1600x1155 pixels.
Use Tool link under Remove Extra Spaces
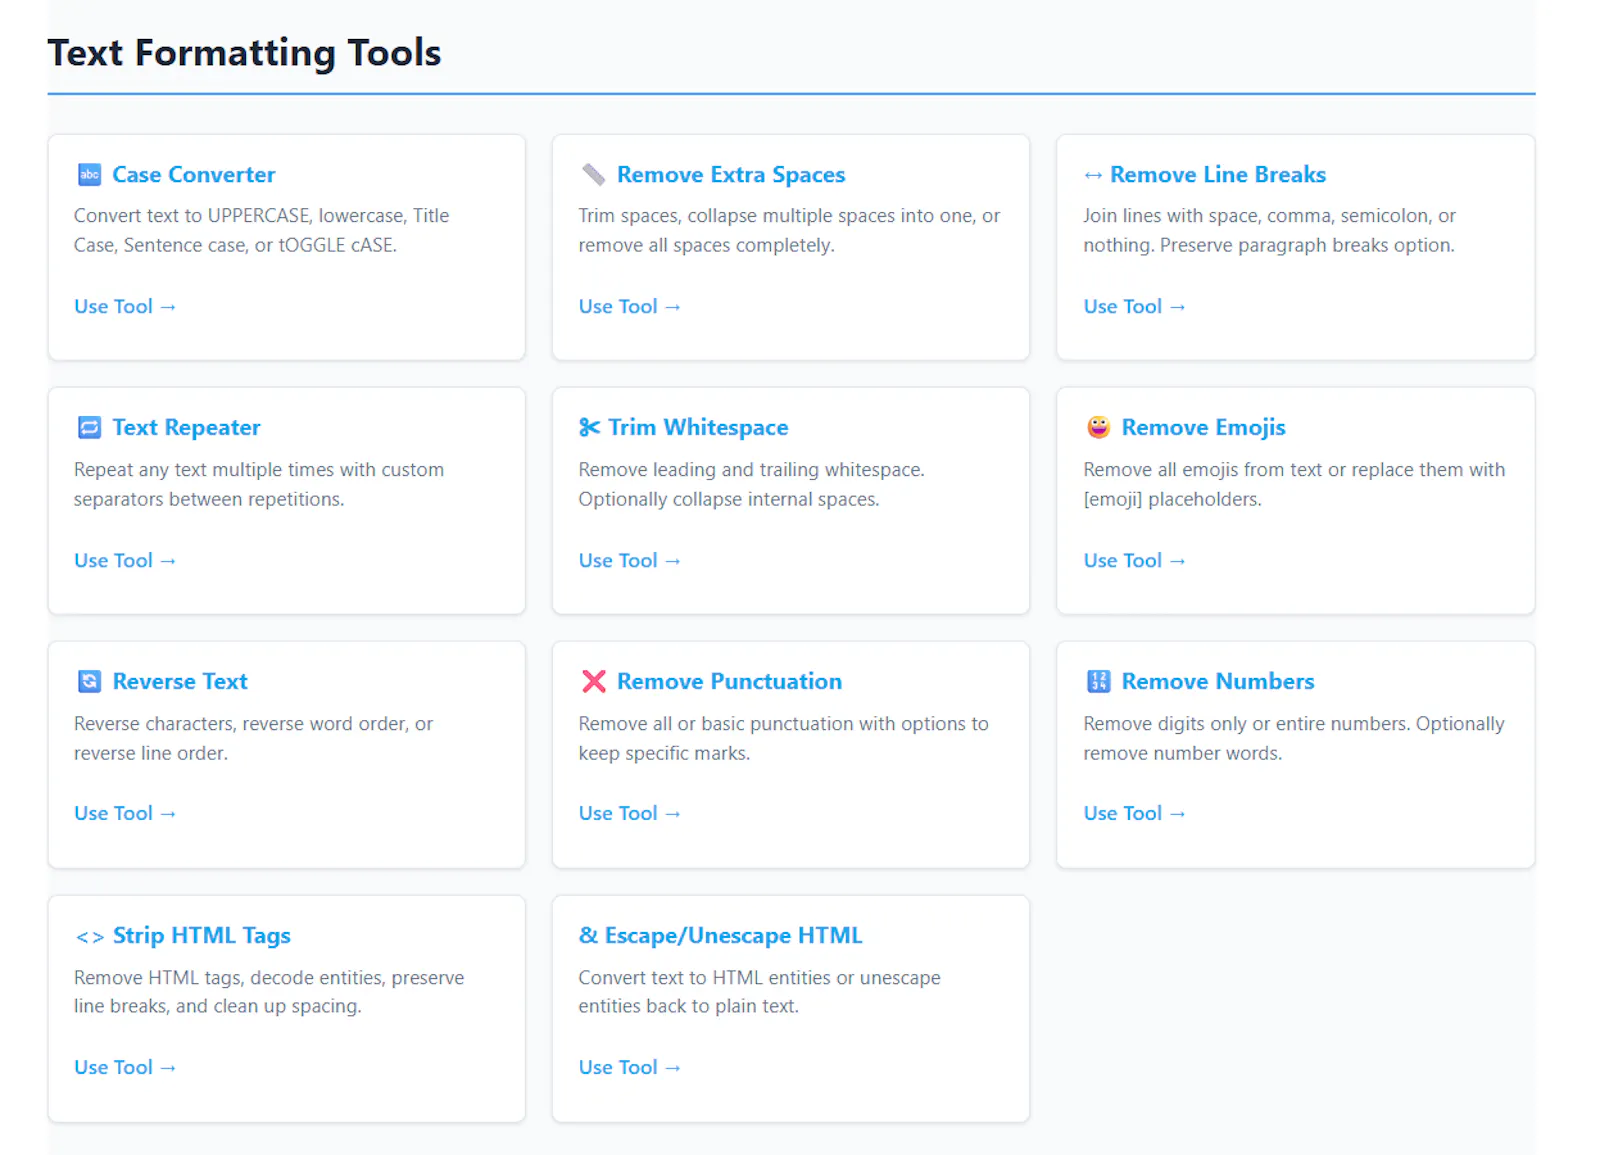(629, 307)
